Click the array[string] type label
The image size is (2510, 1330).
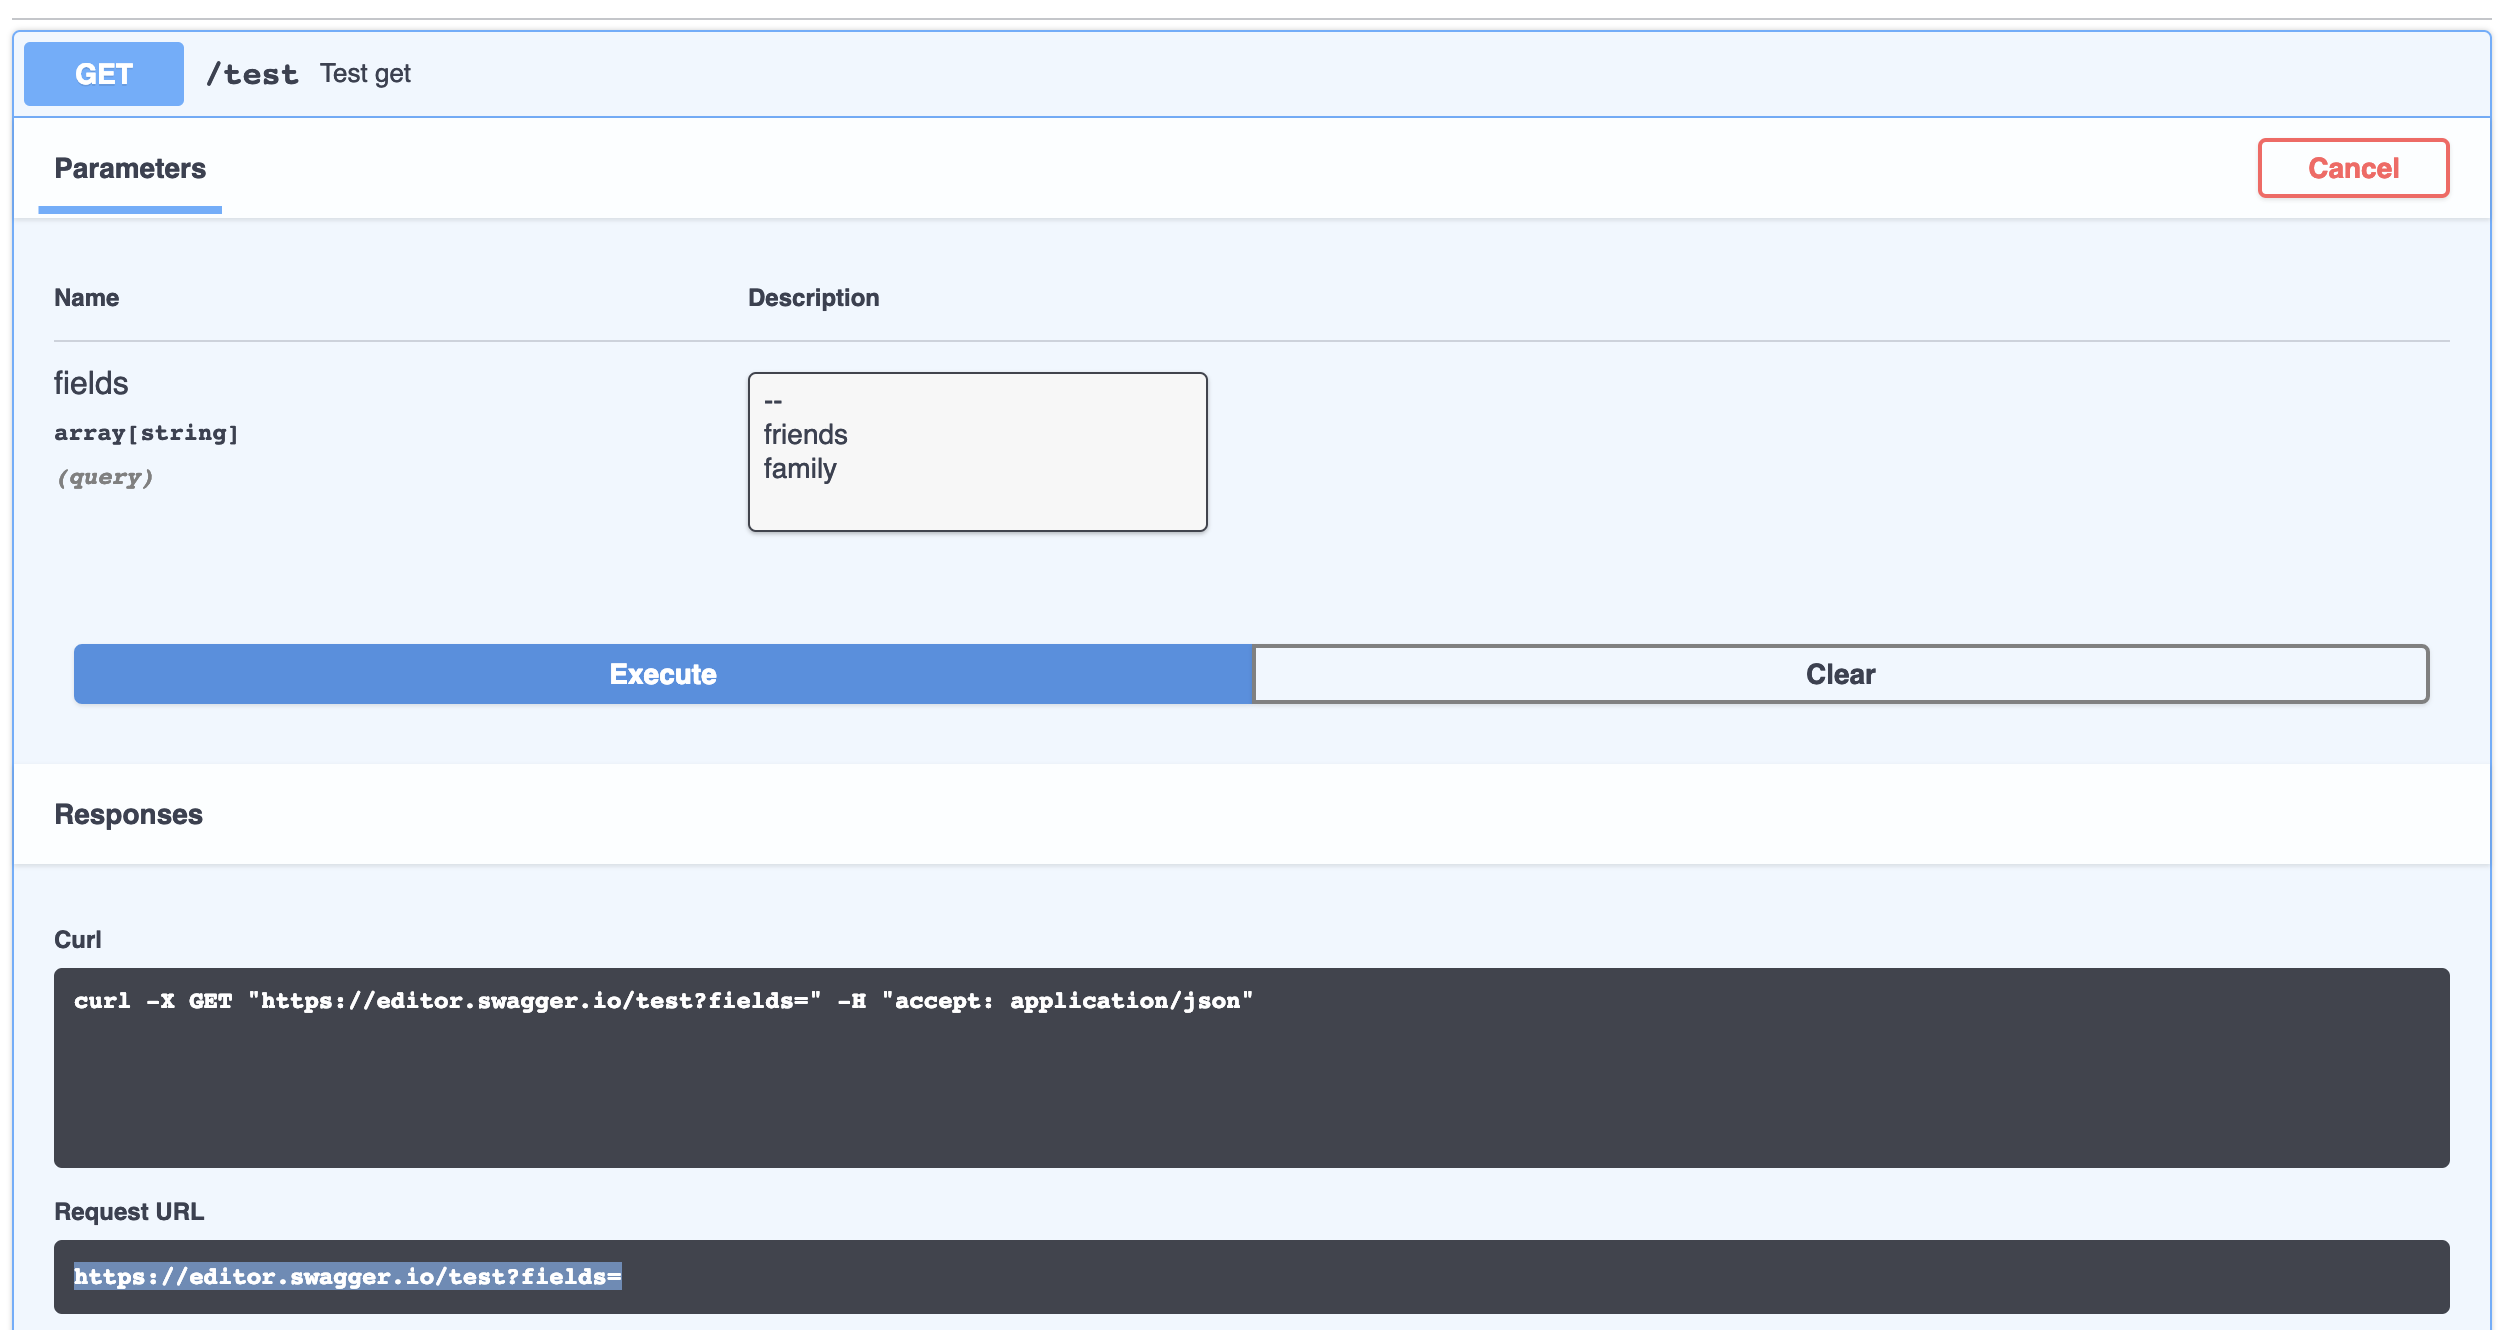147,433
